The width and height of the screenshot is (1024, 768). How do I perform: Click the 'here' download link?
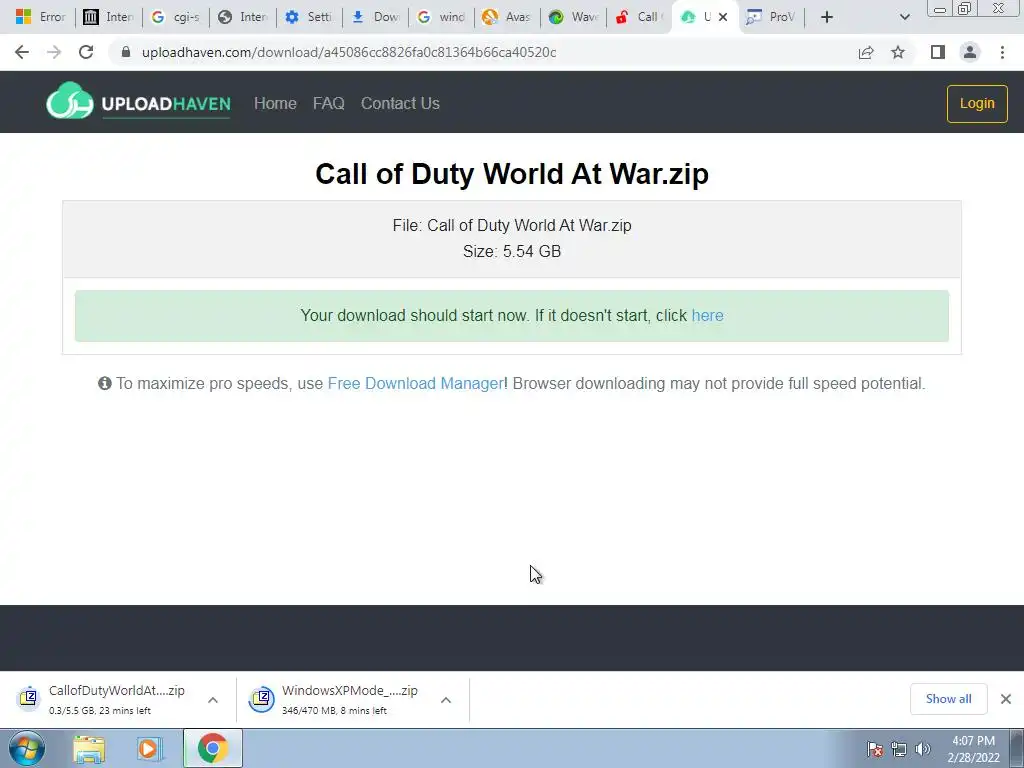tap(707, 315)
